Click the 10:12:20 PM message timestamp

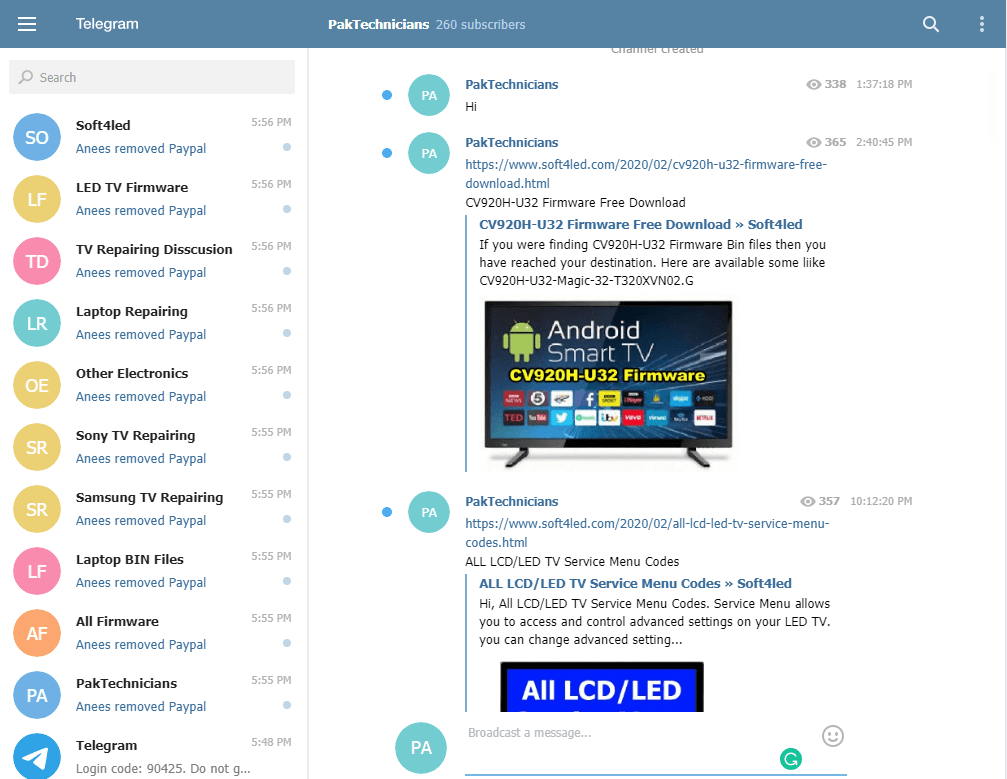point(881,501)
